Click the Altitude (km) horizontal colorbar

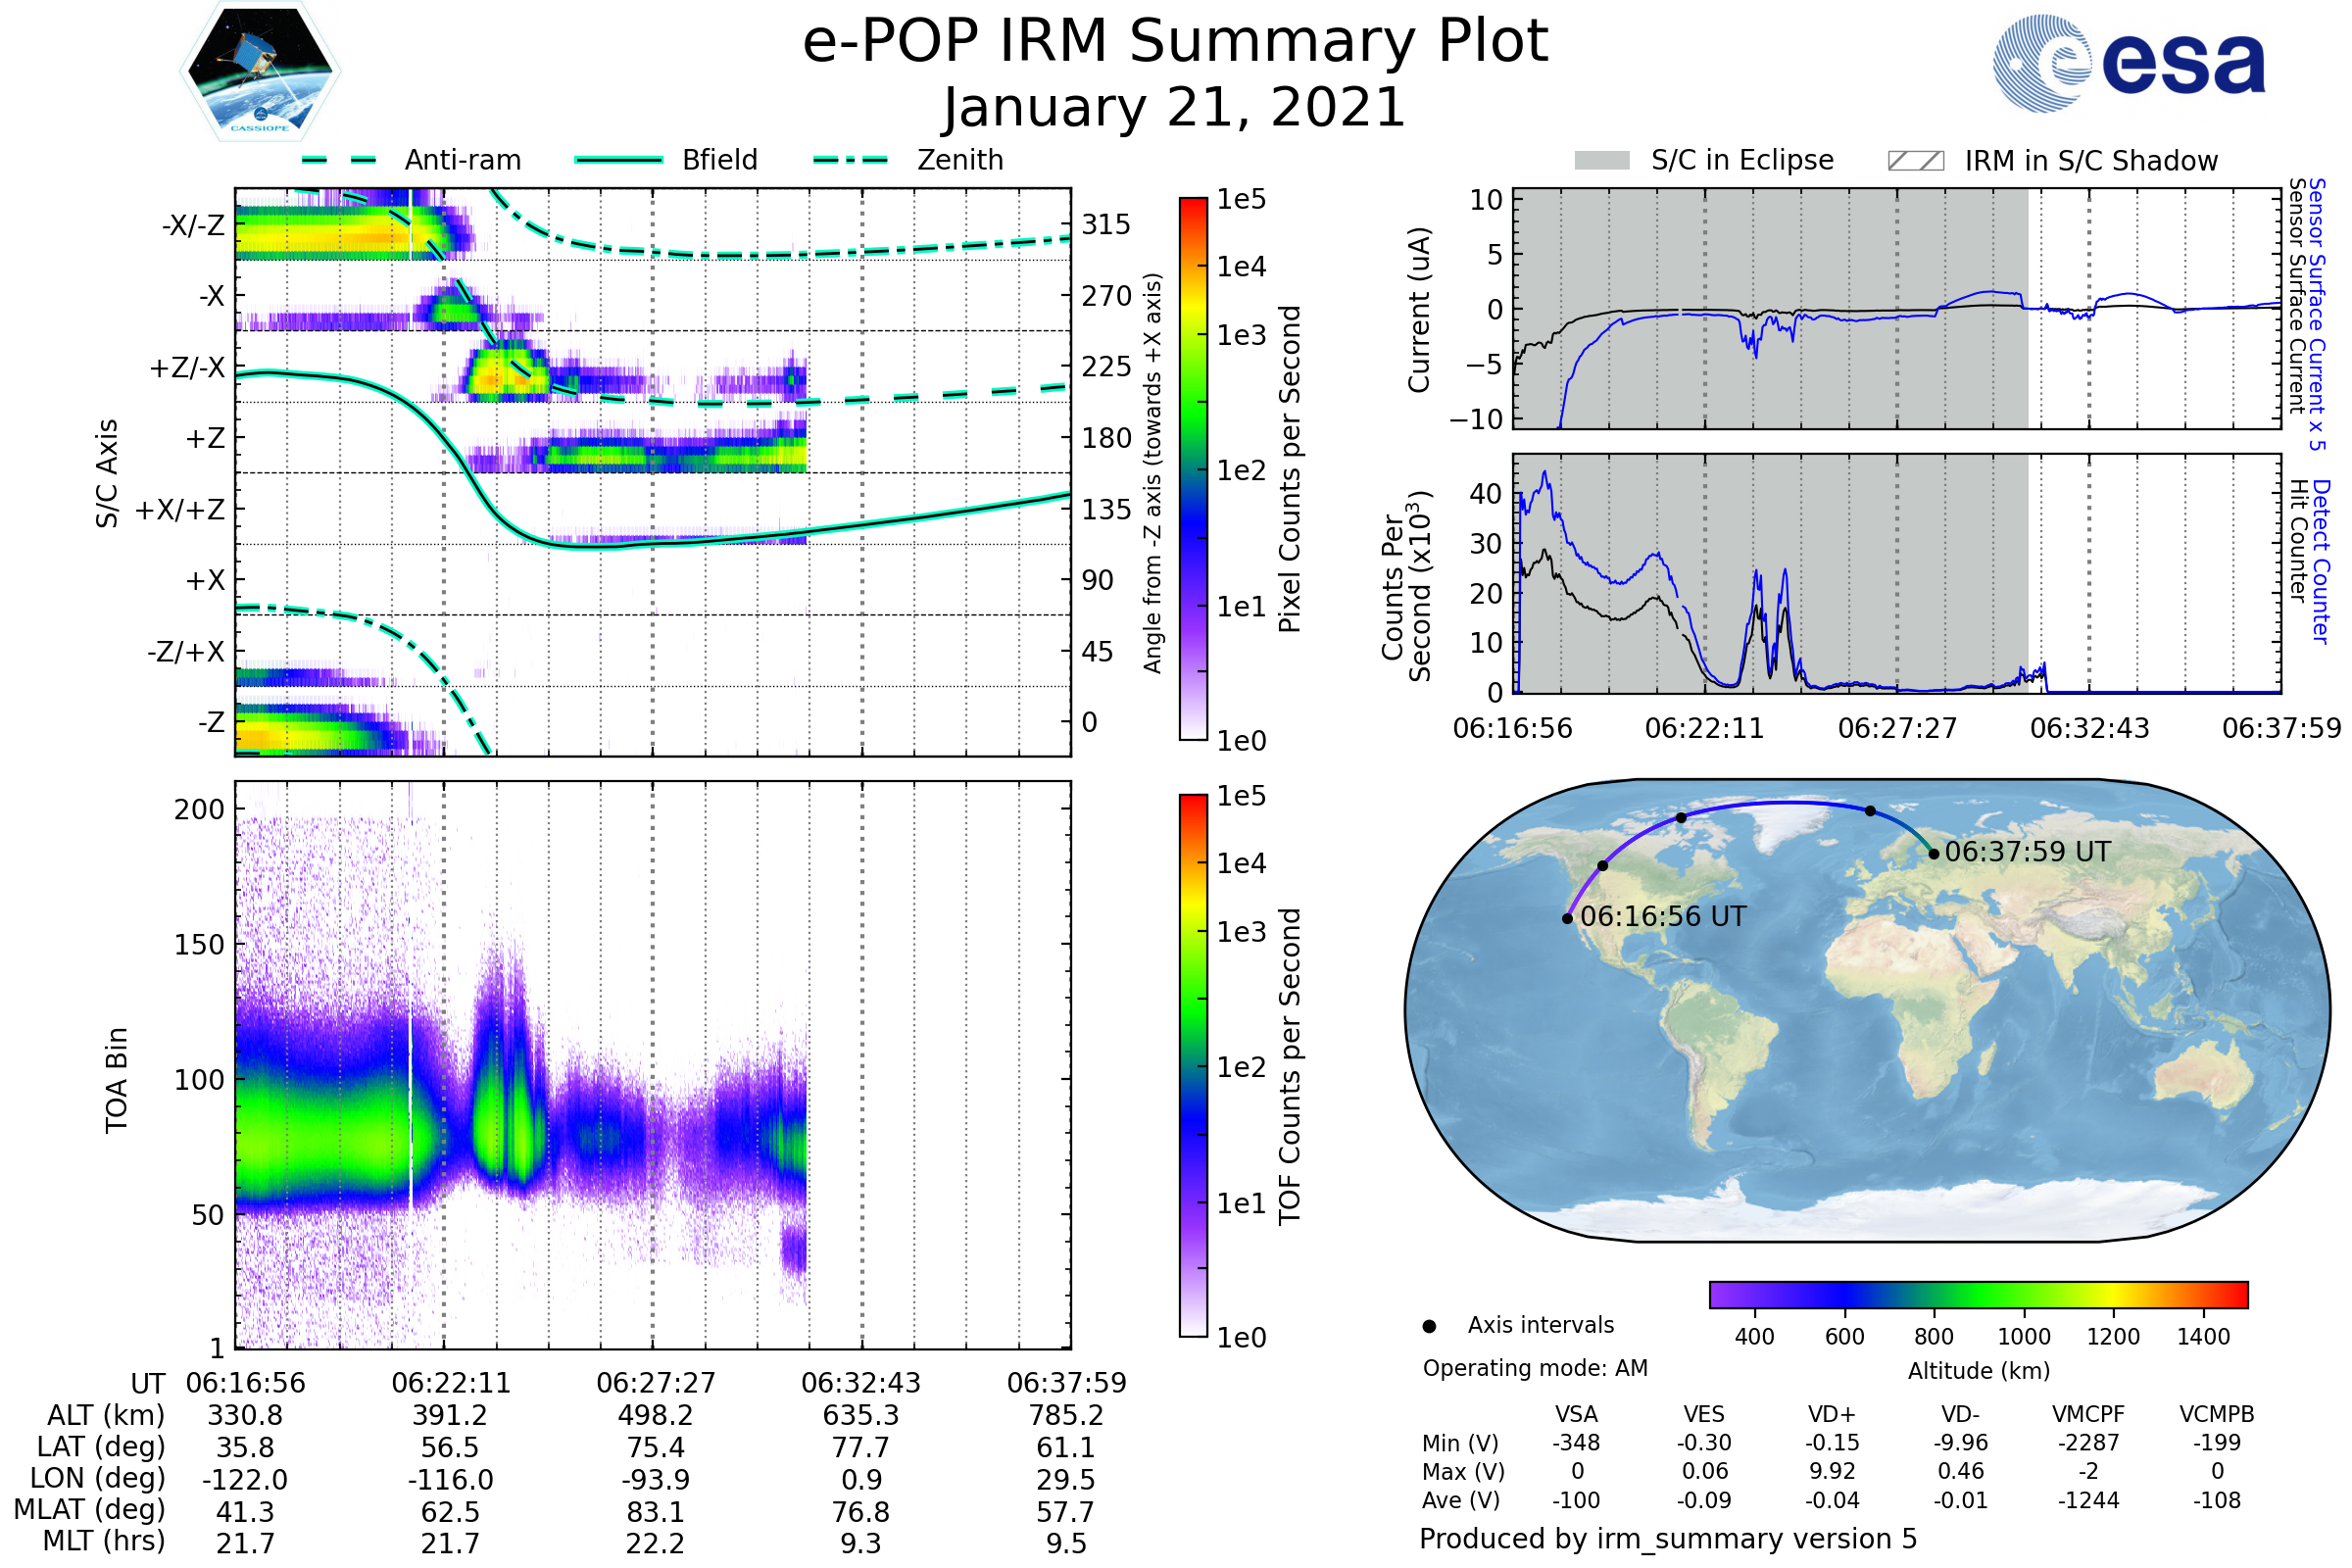tap(1978, 1294)
